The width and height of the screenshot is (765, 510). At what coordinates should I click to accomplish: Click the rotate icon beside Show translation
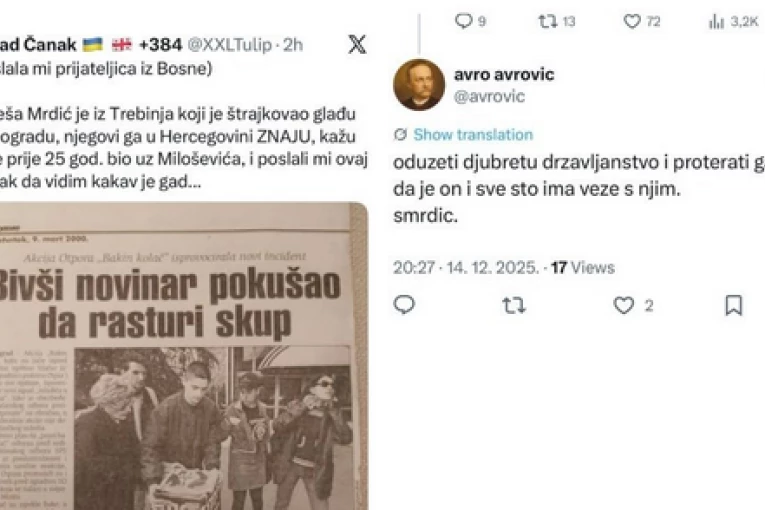click(401, 135)
